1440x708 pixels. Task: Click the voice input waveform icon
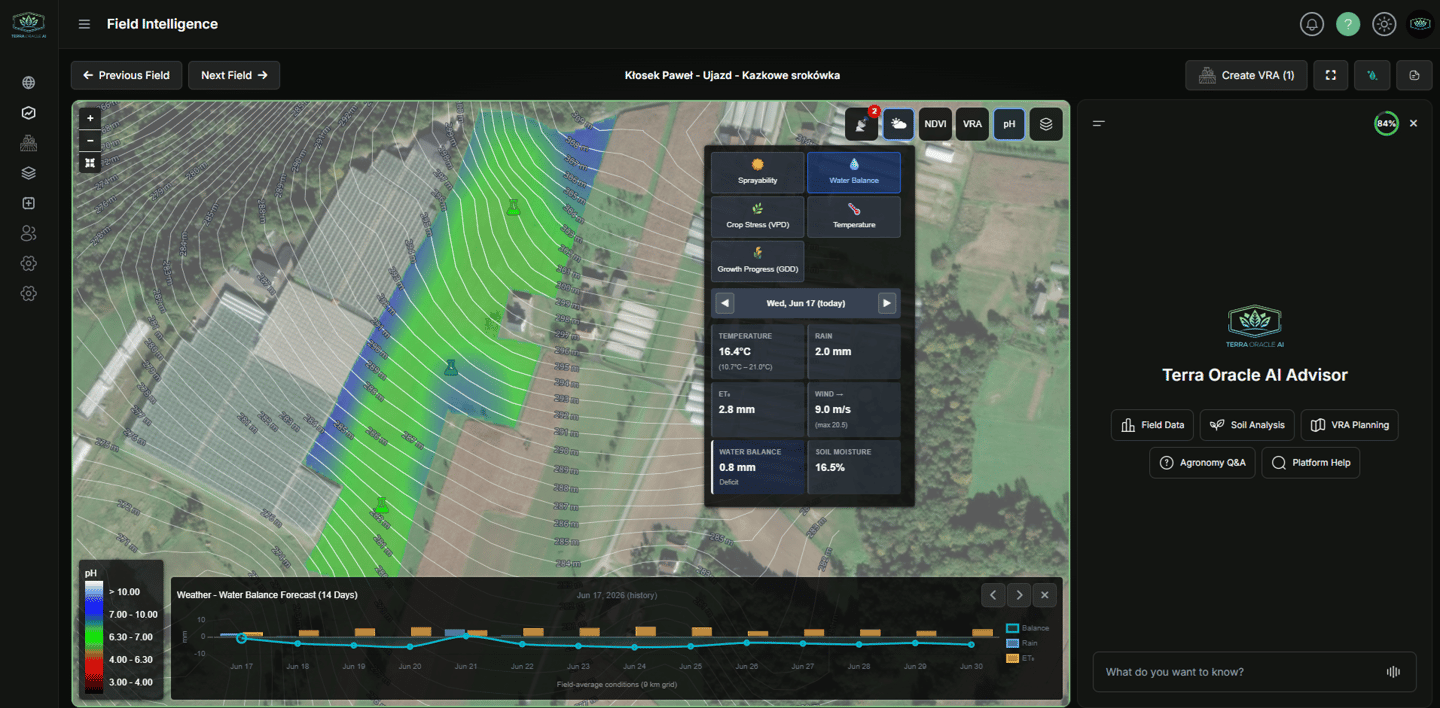1393,672
